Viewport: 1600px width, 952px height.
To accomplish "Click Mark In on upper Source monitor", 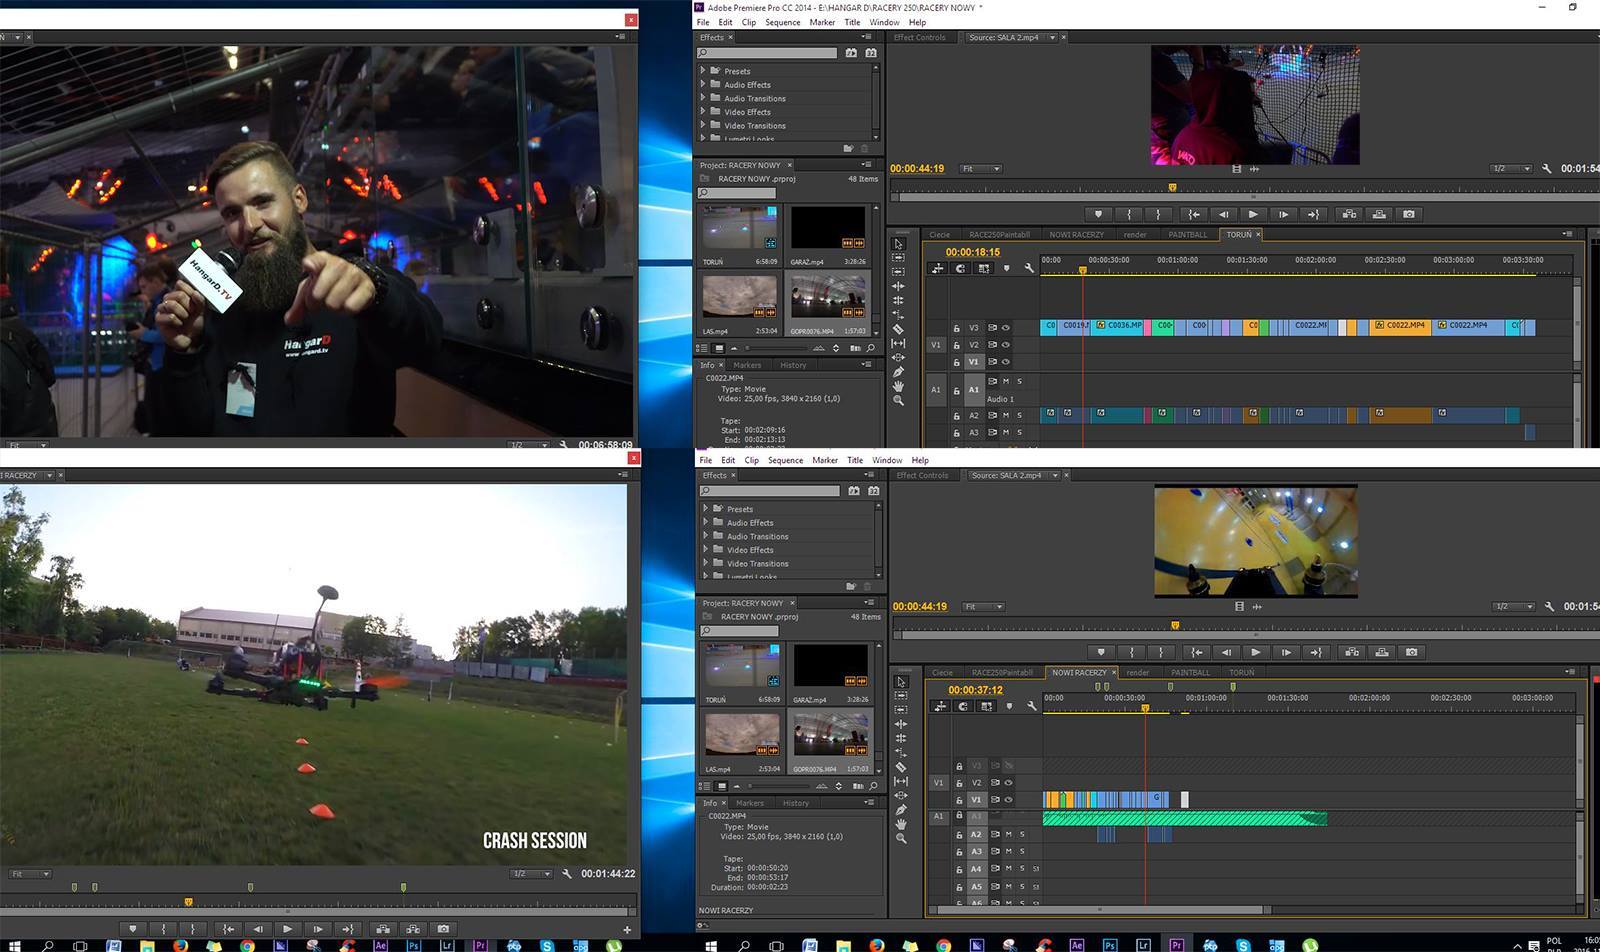I will click(1129, 214).
